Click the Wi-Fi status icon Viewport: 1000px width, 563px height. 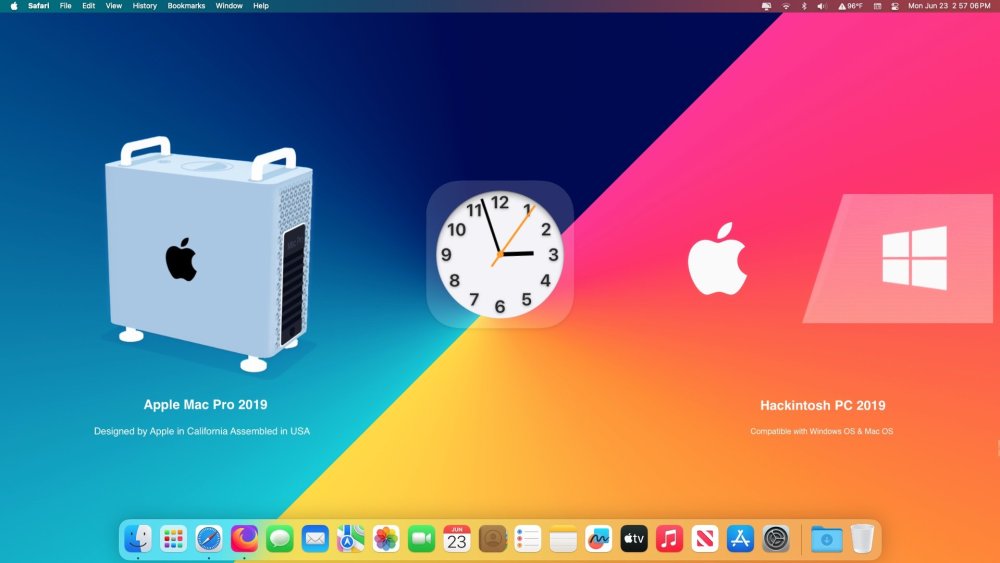786,6
